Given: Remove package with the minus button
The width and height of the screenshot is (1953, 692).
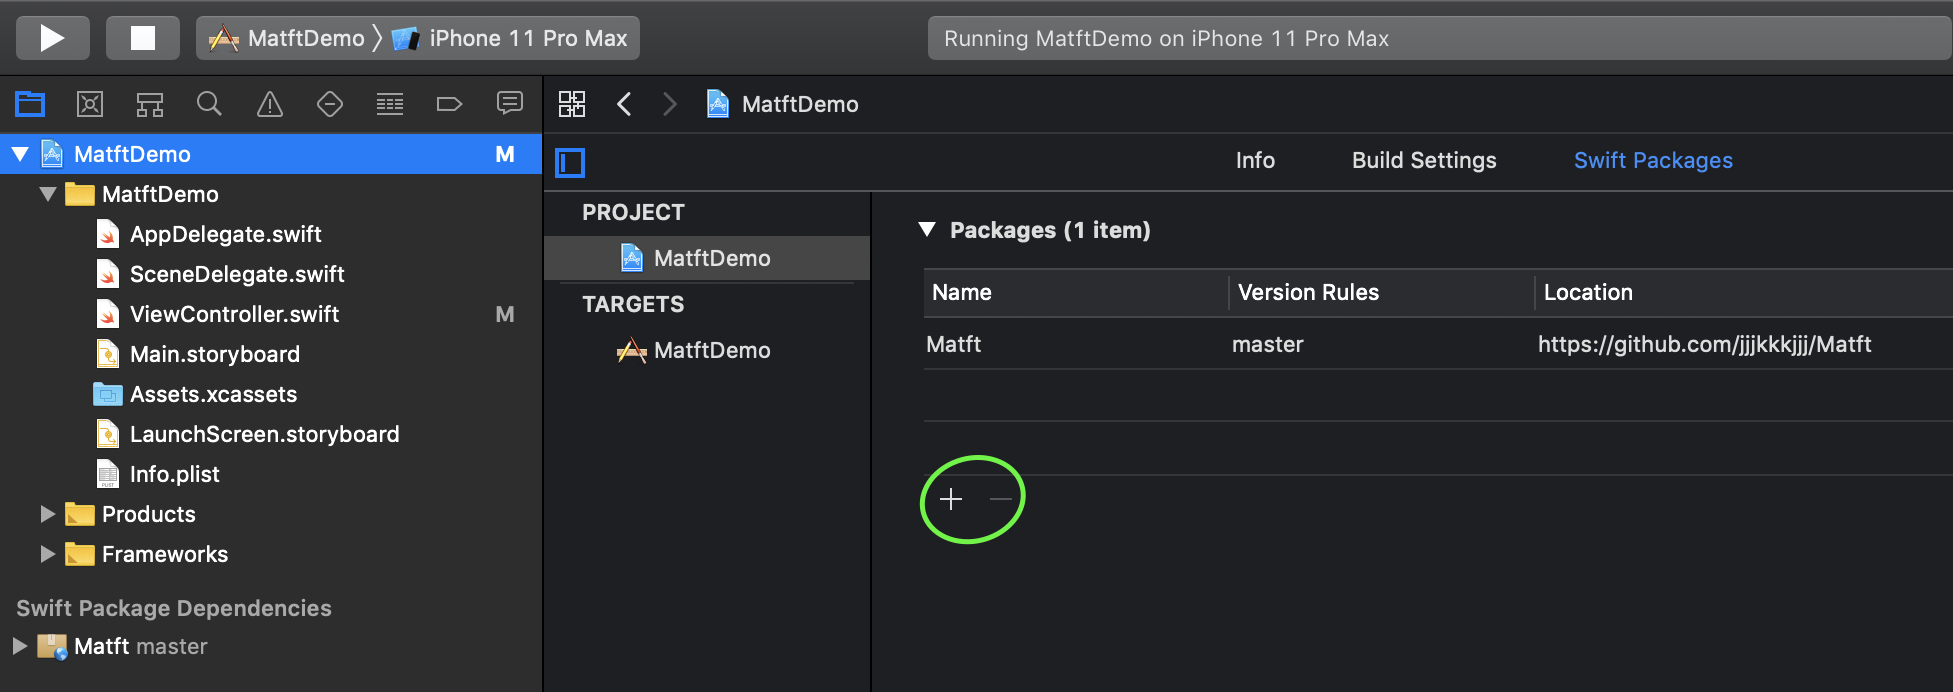Looking at the screenshot, I should 1001,498.
